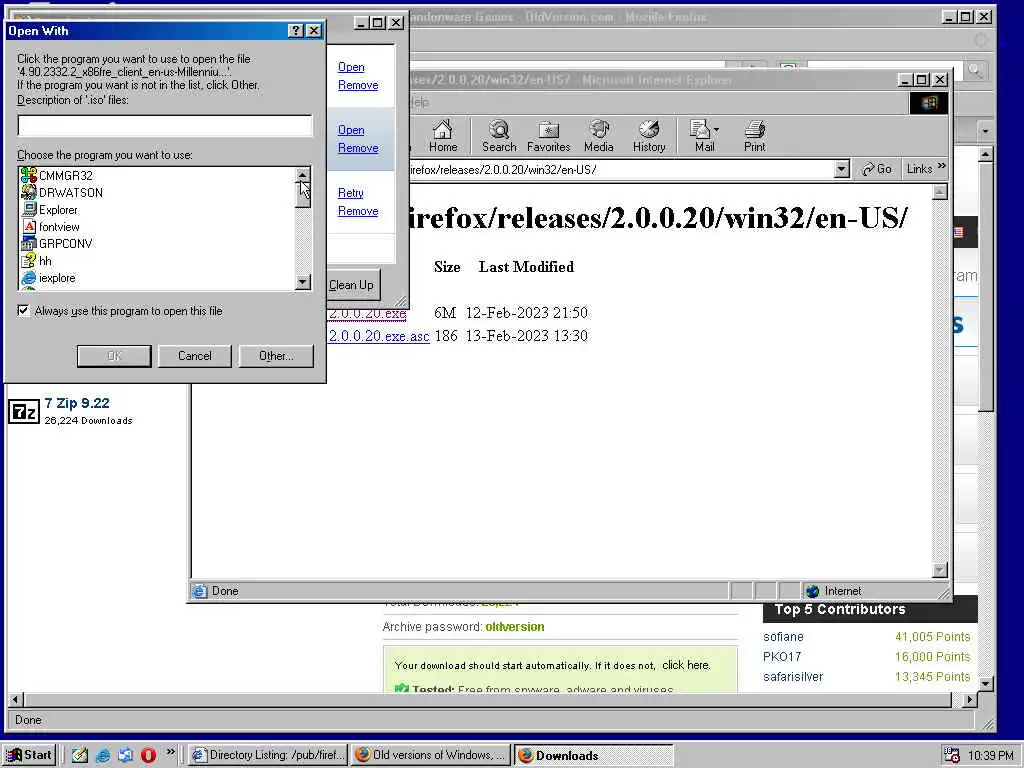Click the Print toolbar button in Internet Explorer
This screenshot has width=1024, height=768.
point(754,136)
